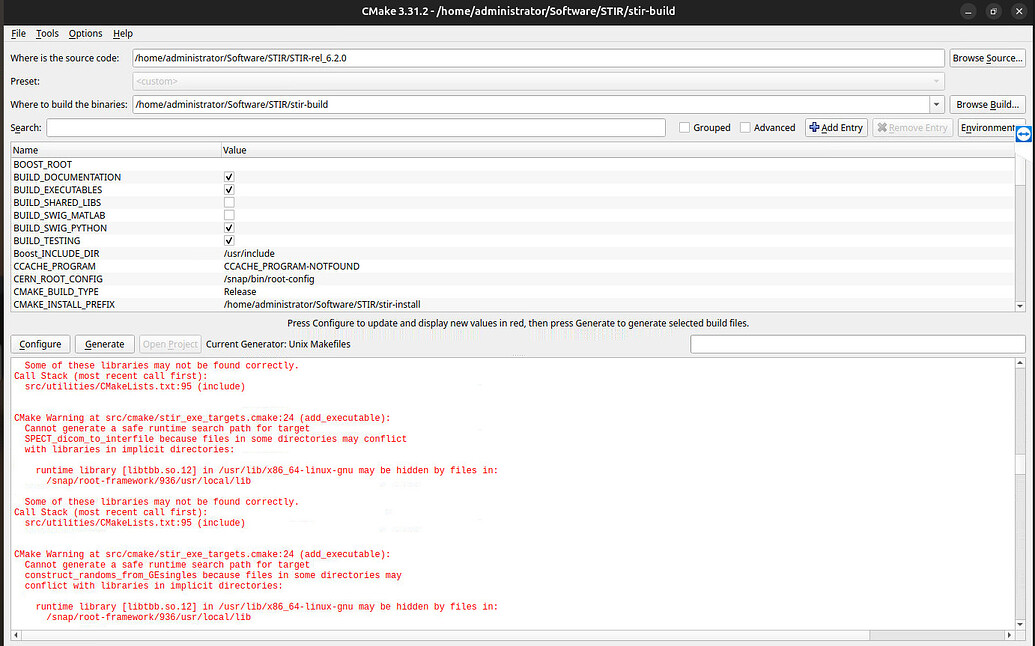The height and width of the screenshot is (646, 1035).
Task: Uncheck the BUILD_SWIG_PYTHON option
Action: click(x=228, y=227)
